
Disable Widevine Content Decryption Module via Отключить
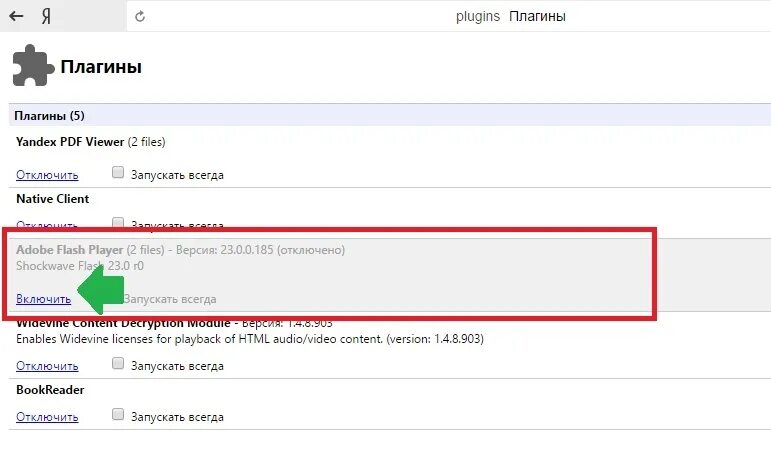[47, 366]
